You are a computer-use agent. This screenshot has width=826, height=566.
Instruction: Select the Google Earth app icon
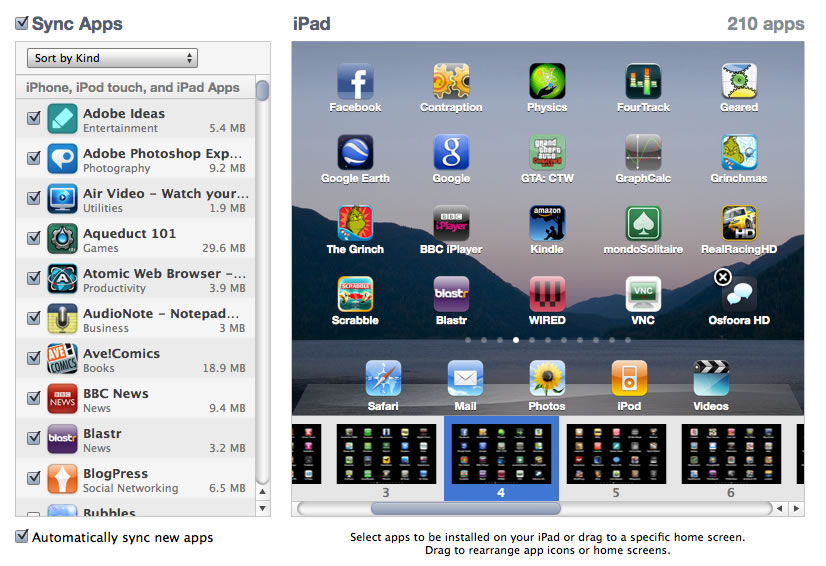pos(355,152)
